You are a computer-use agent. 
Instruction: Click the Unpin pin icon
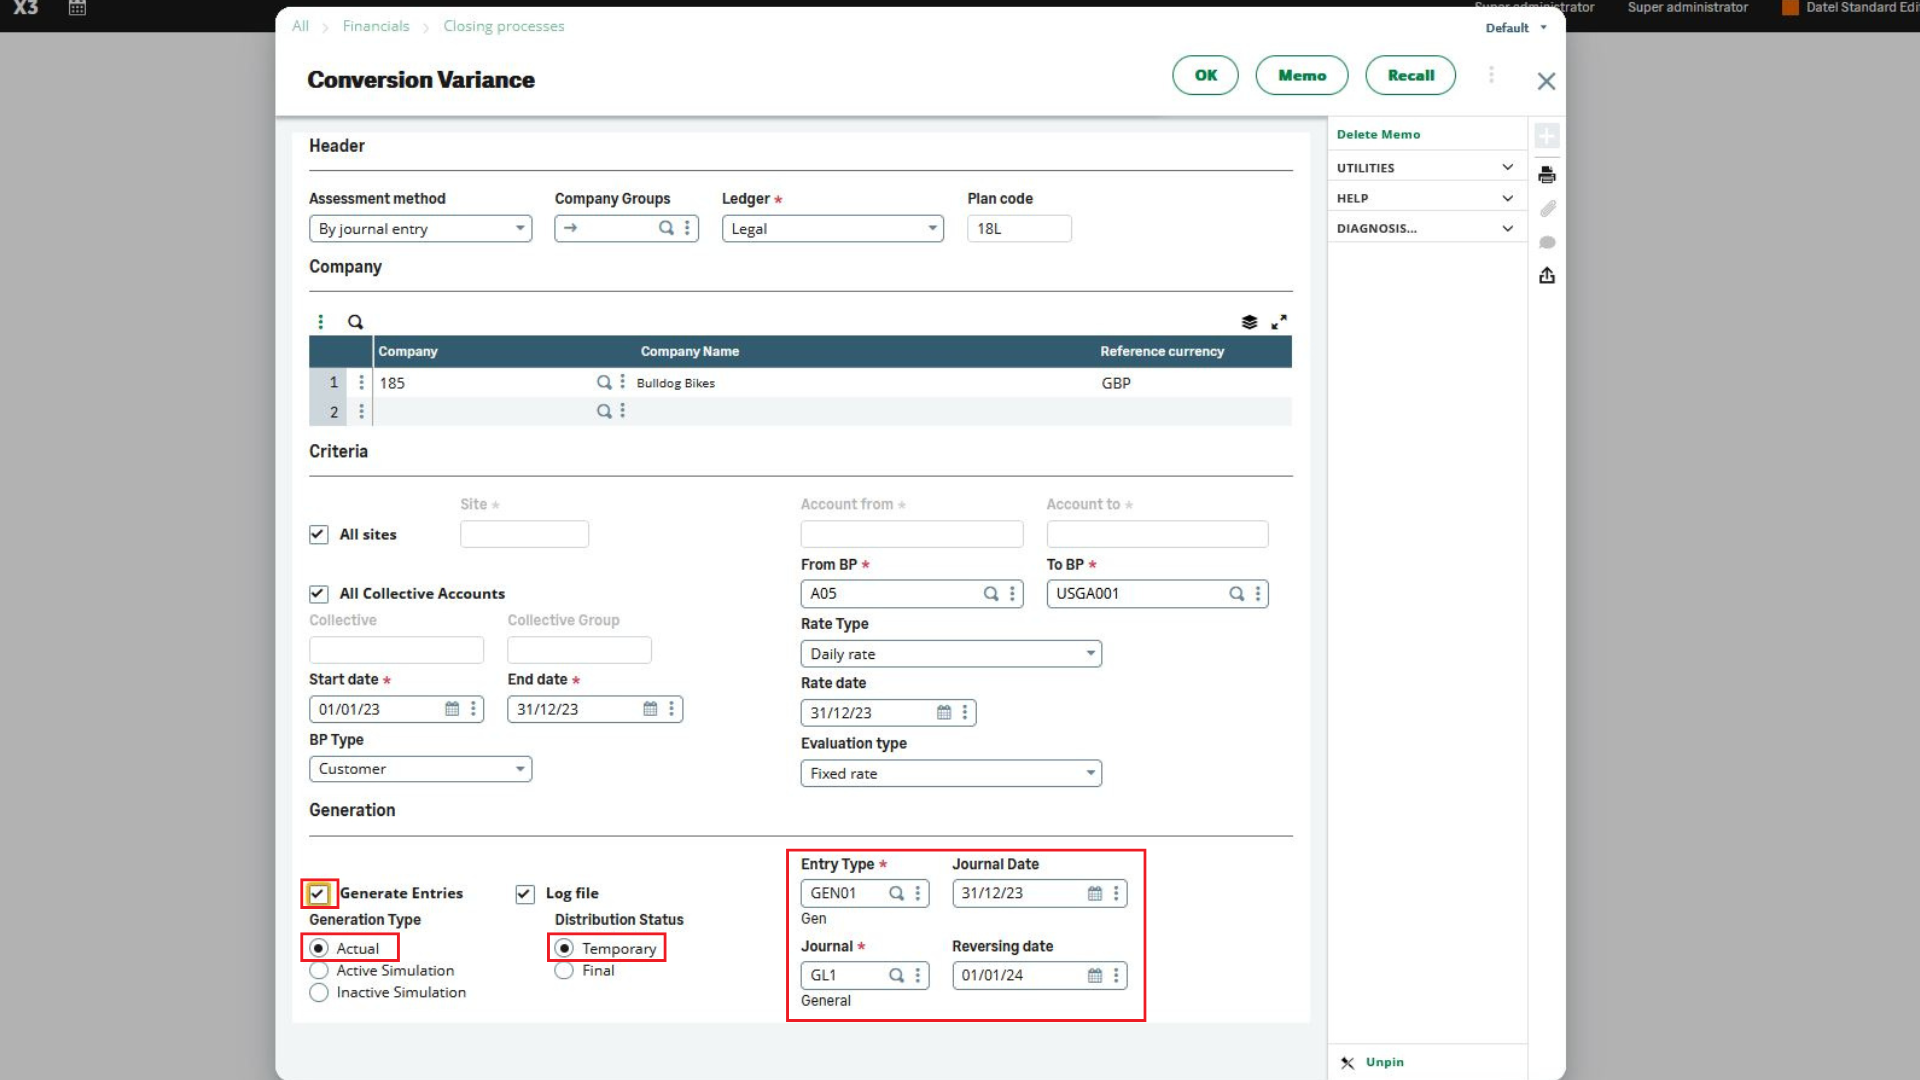[1347, 1063]
